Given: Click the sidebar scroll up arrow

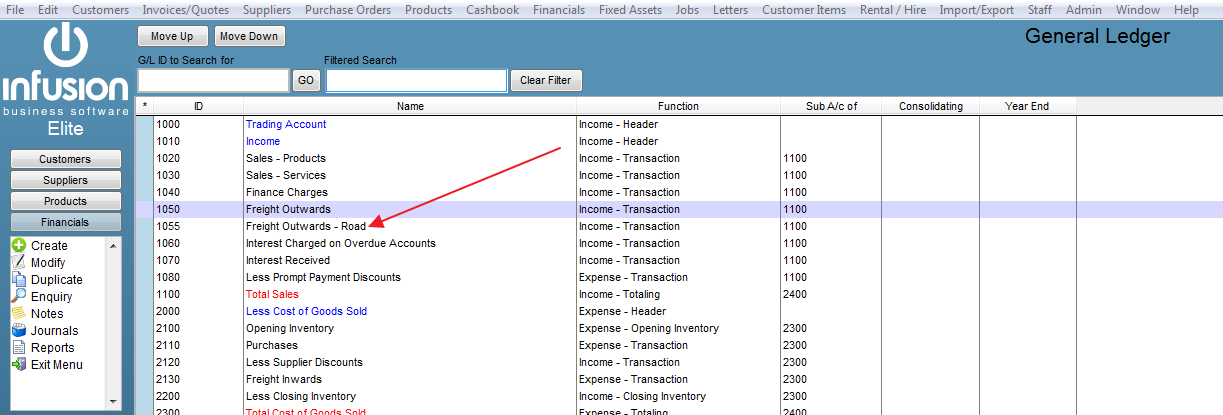Looking at the screenshot, I should click(x=112, y=245).
